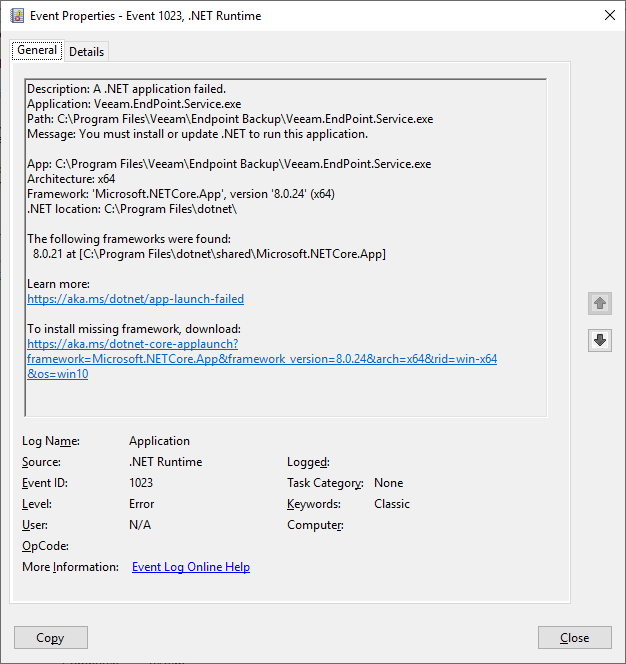Click the '8.0.21 at' framework path line
Screen dimensions: 626x664
click(x=209, y=254)
